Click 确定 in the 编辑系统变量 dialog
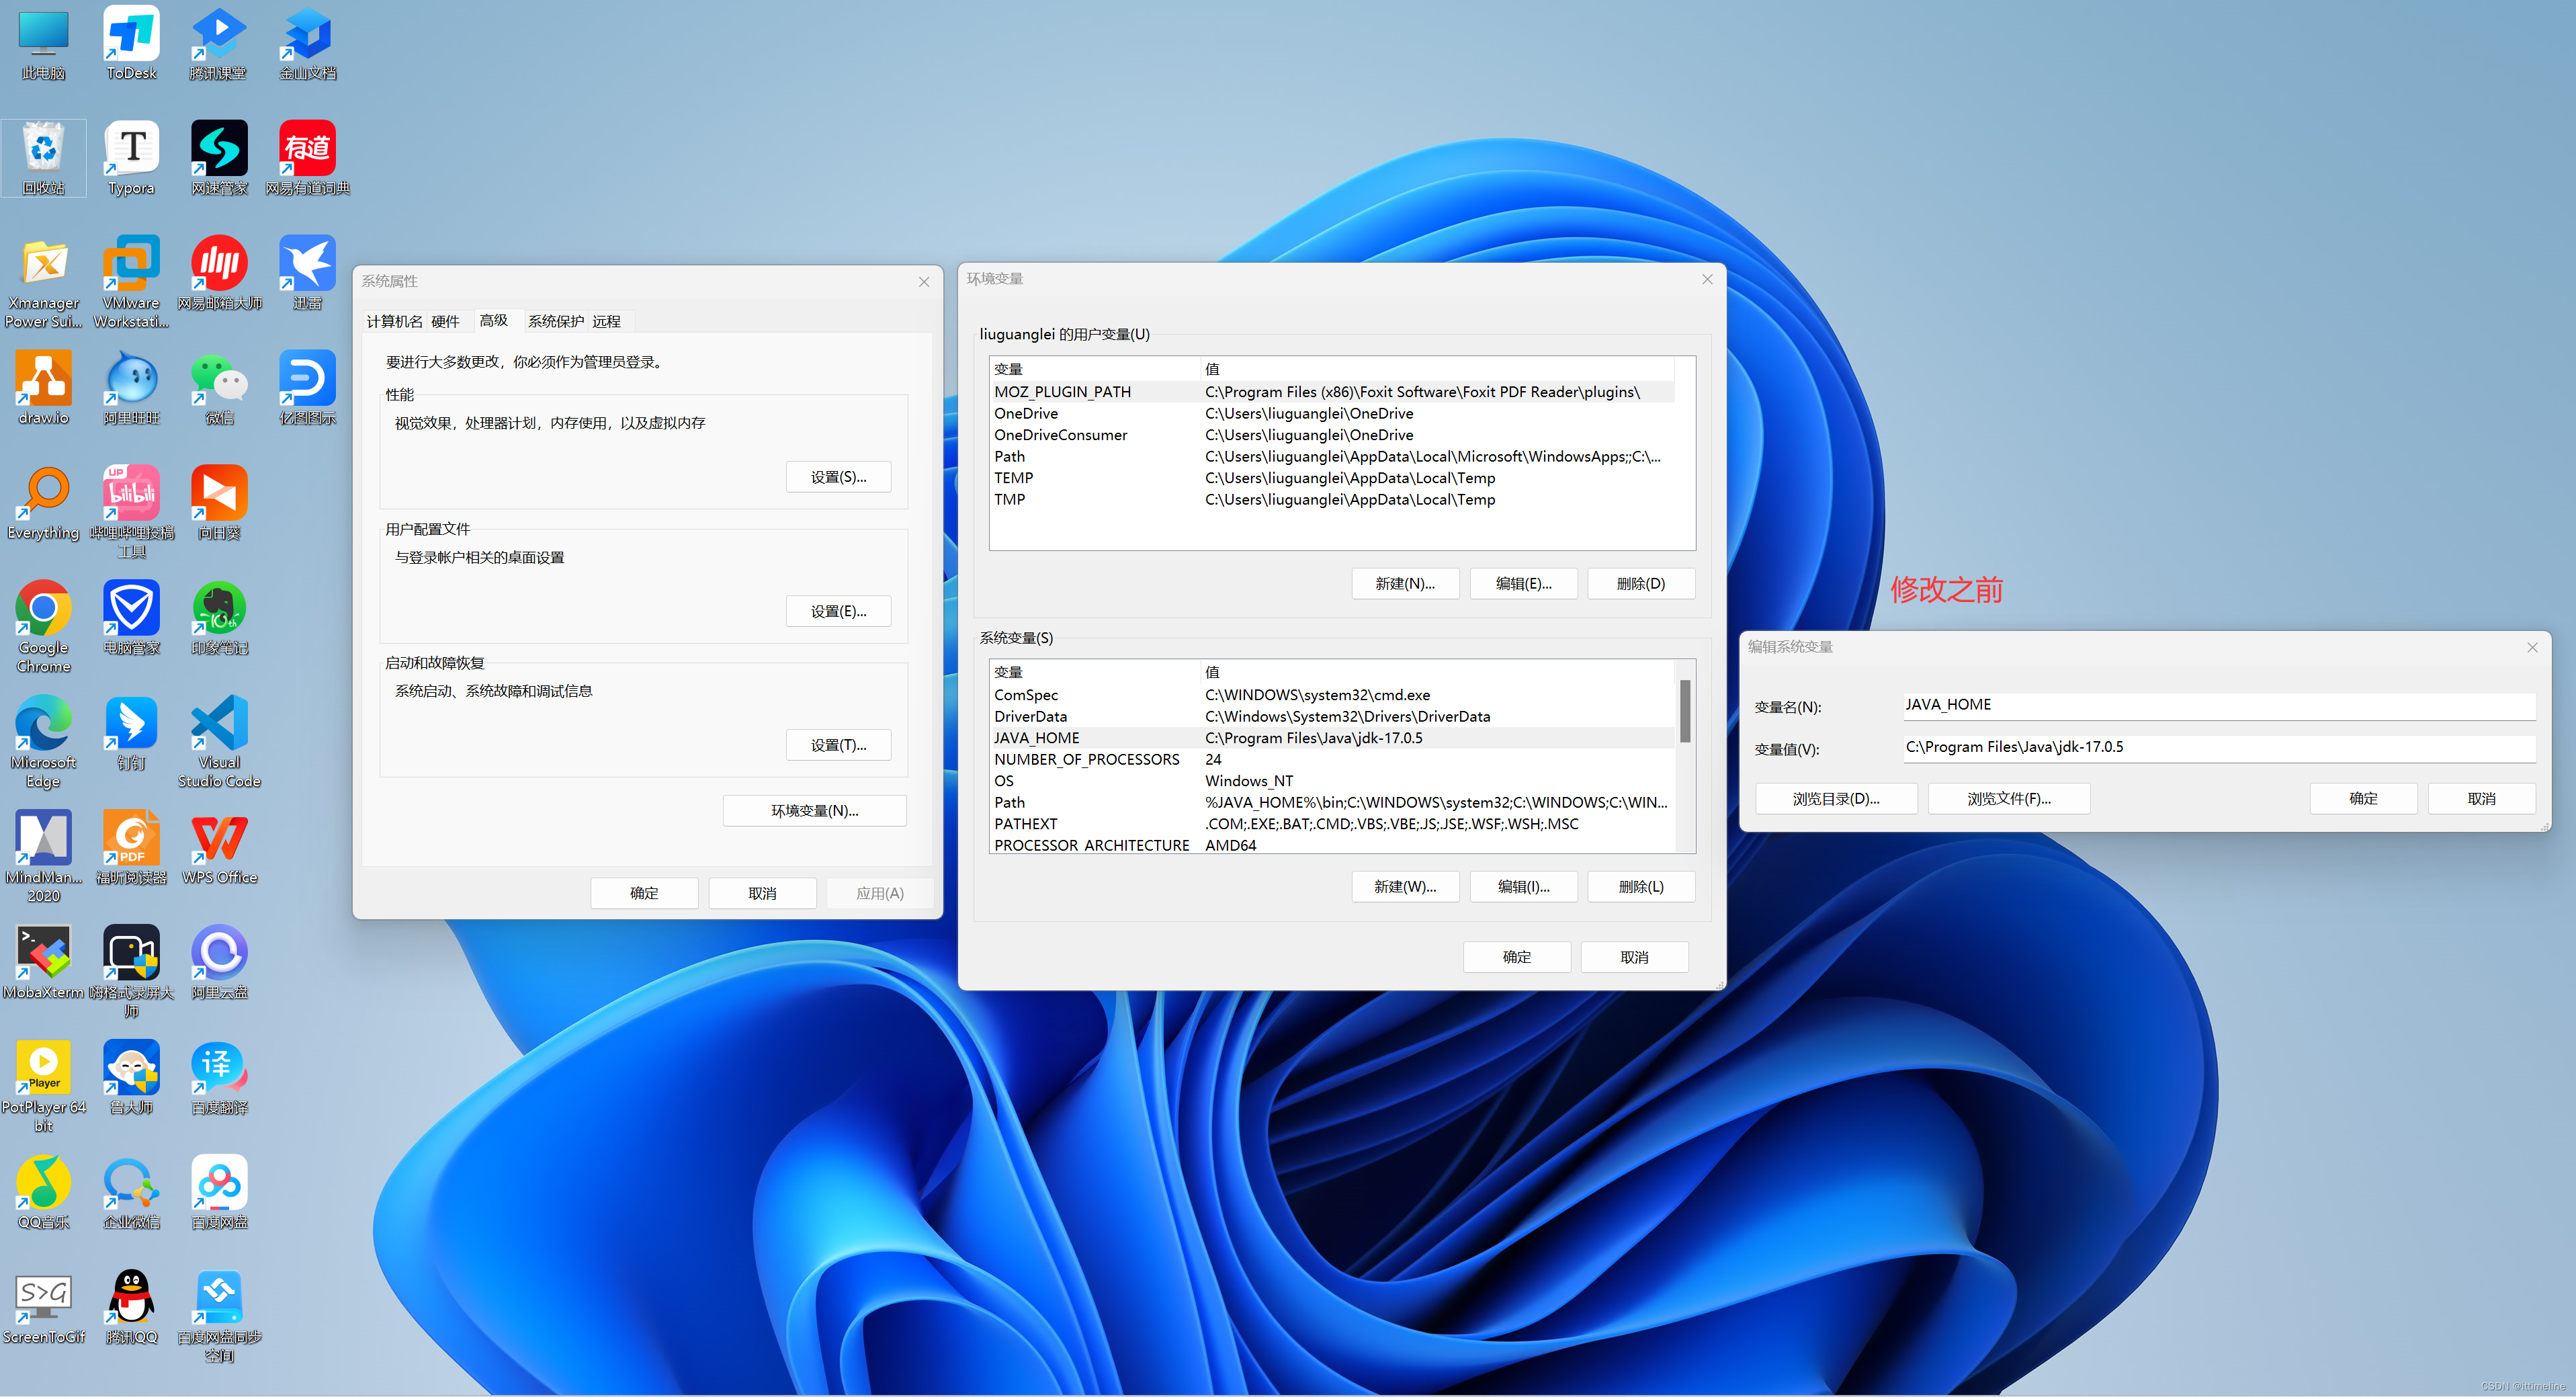Viewport: 2576px width, 1397px height. [x=2363, y=798]
